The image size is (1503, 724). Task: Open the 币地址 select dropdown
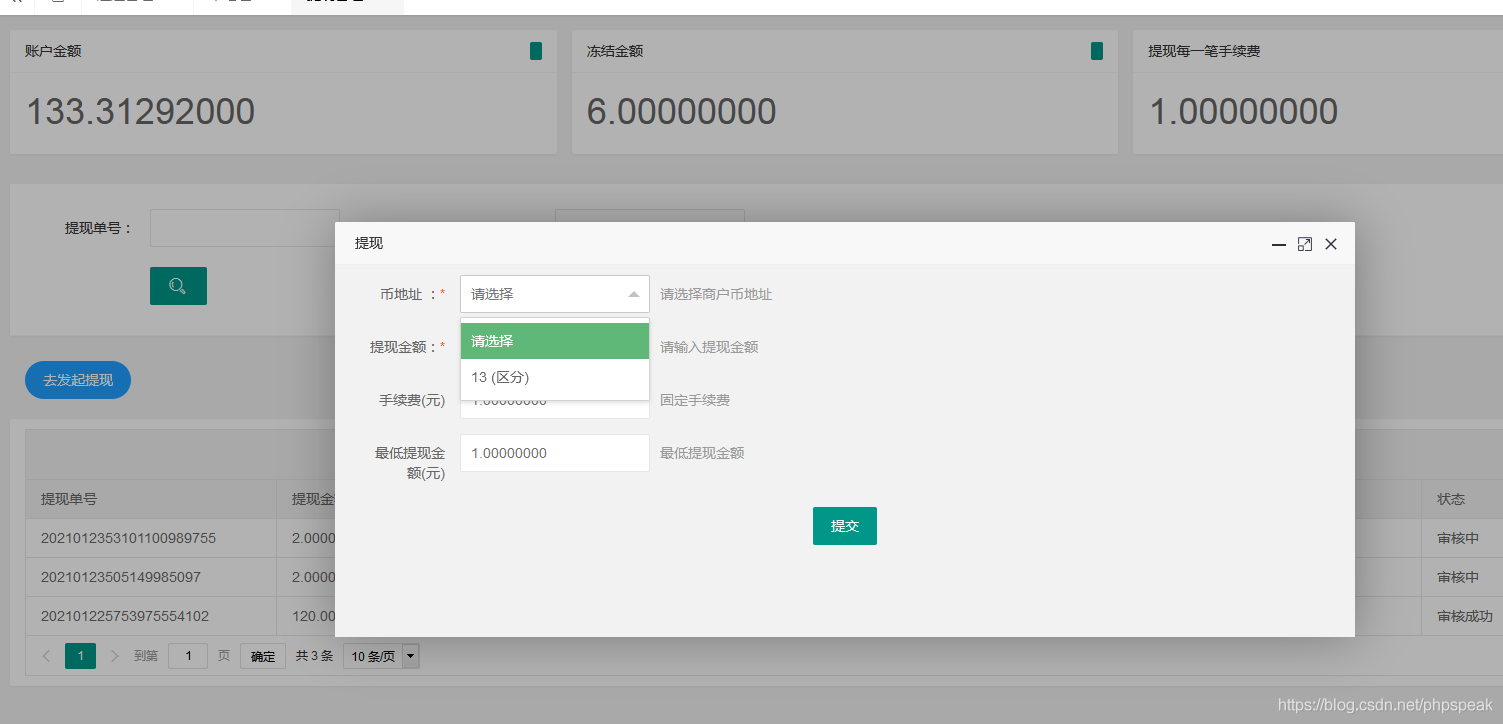click(x=555, y=294)
